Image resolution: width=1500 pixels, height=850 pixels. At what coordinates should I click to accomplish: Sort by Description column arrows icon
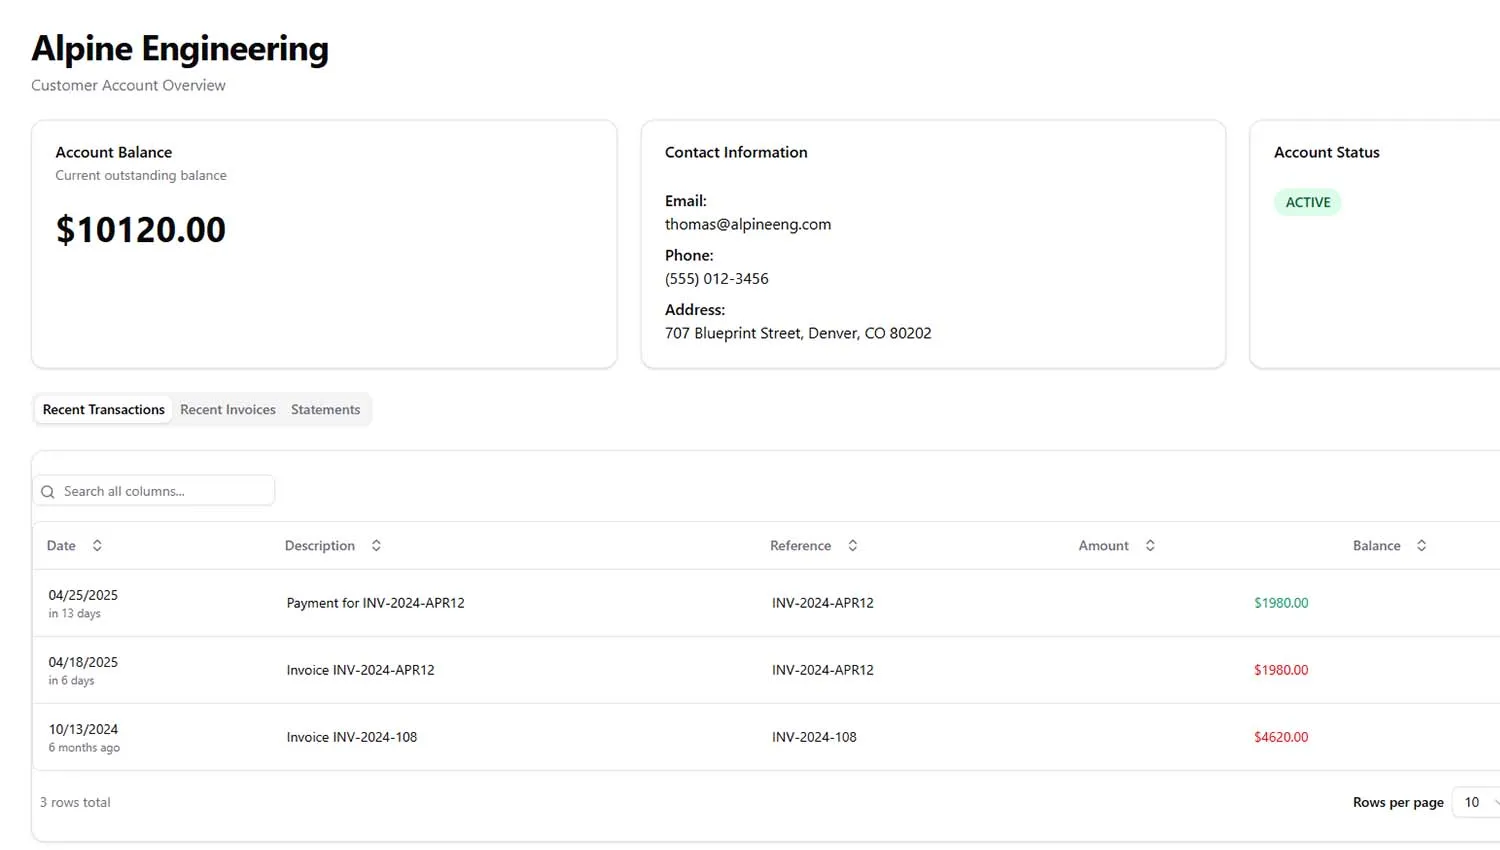(x=376, y=545)
